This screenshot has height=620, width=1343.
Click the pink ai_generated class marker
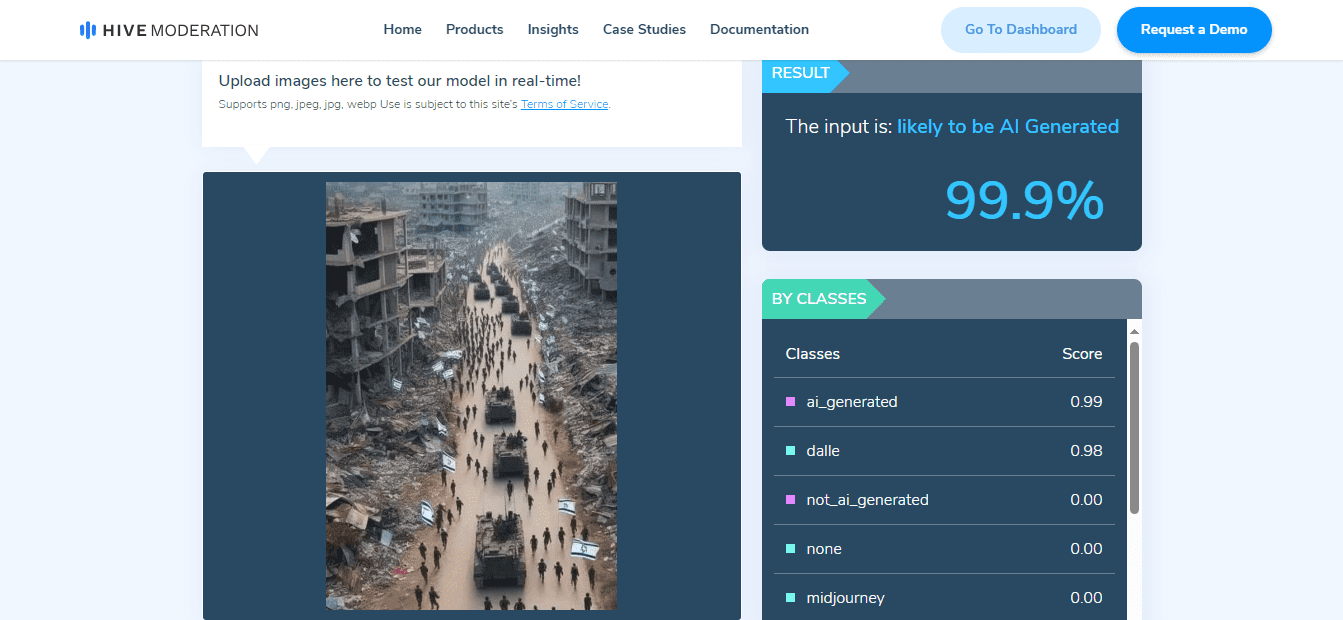791,402
